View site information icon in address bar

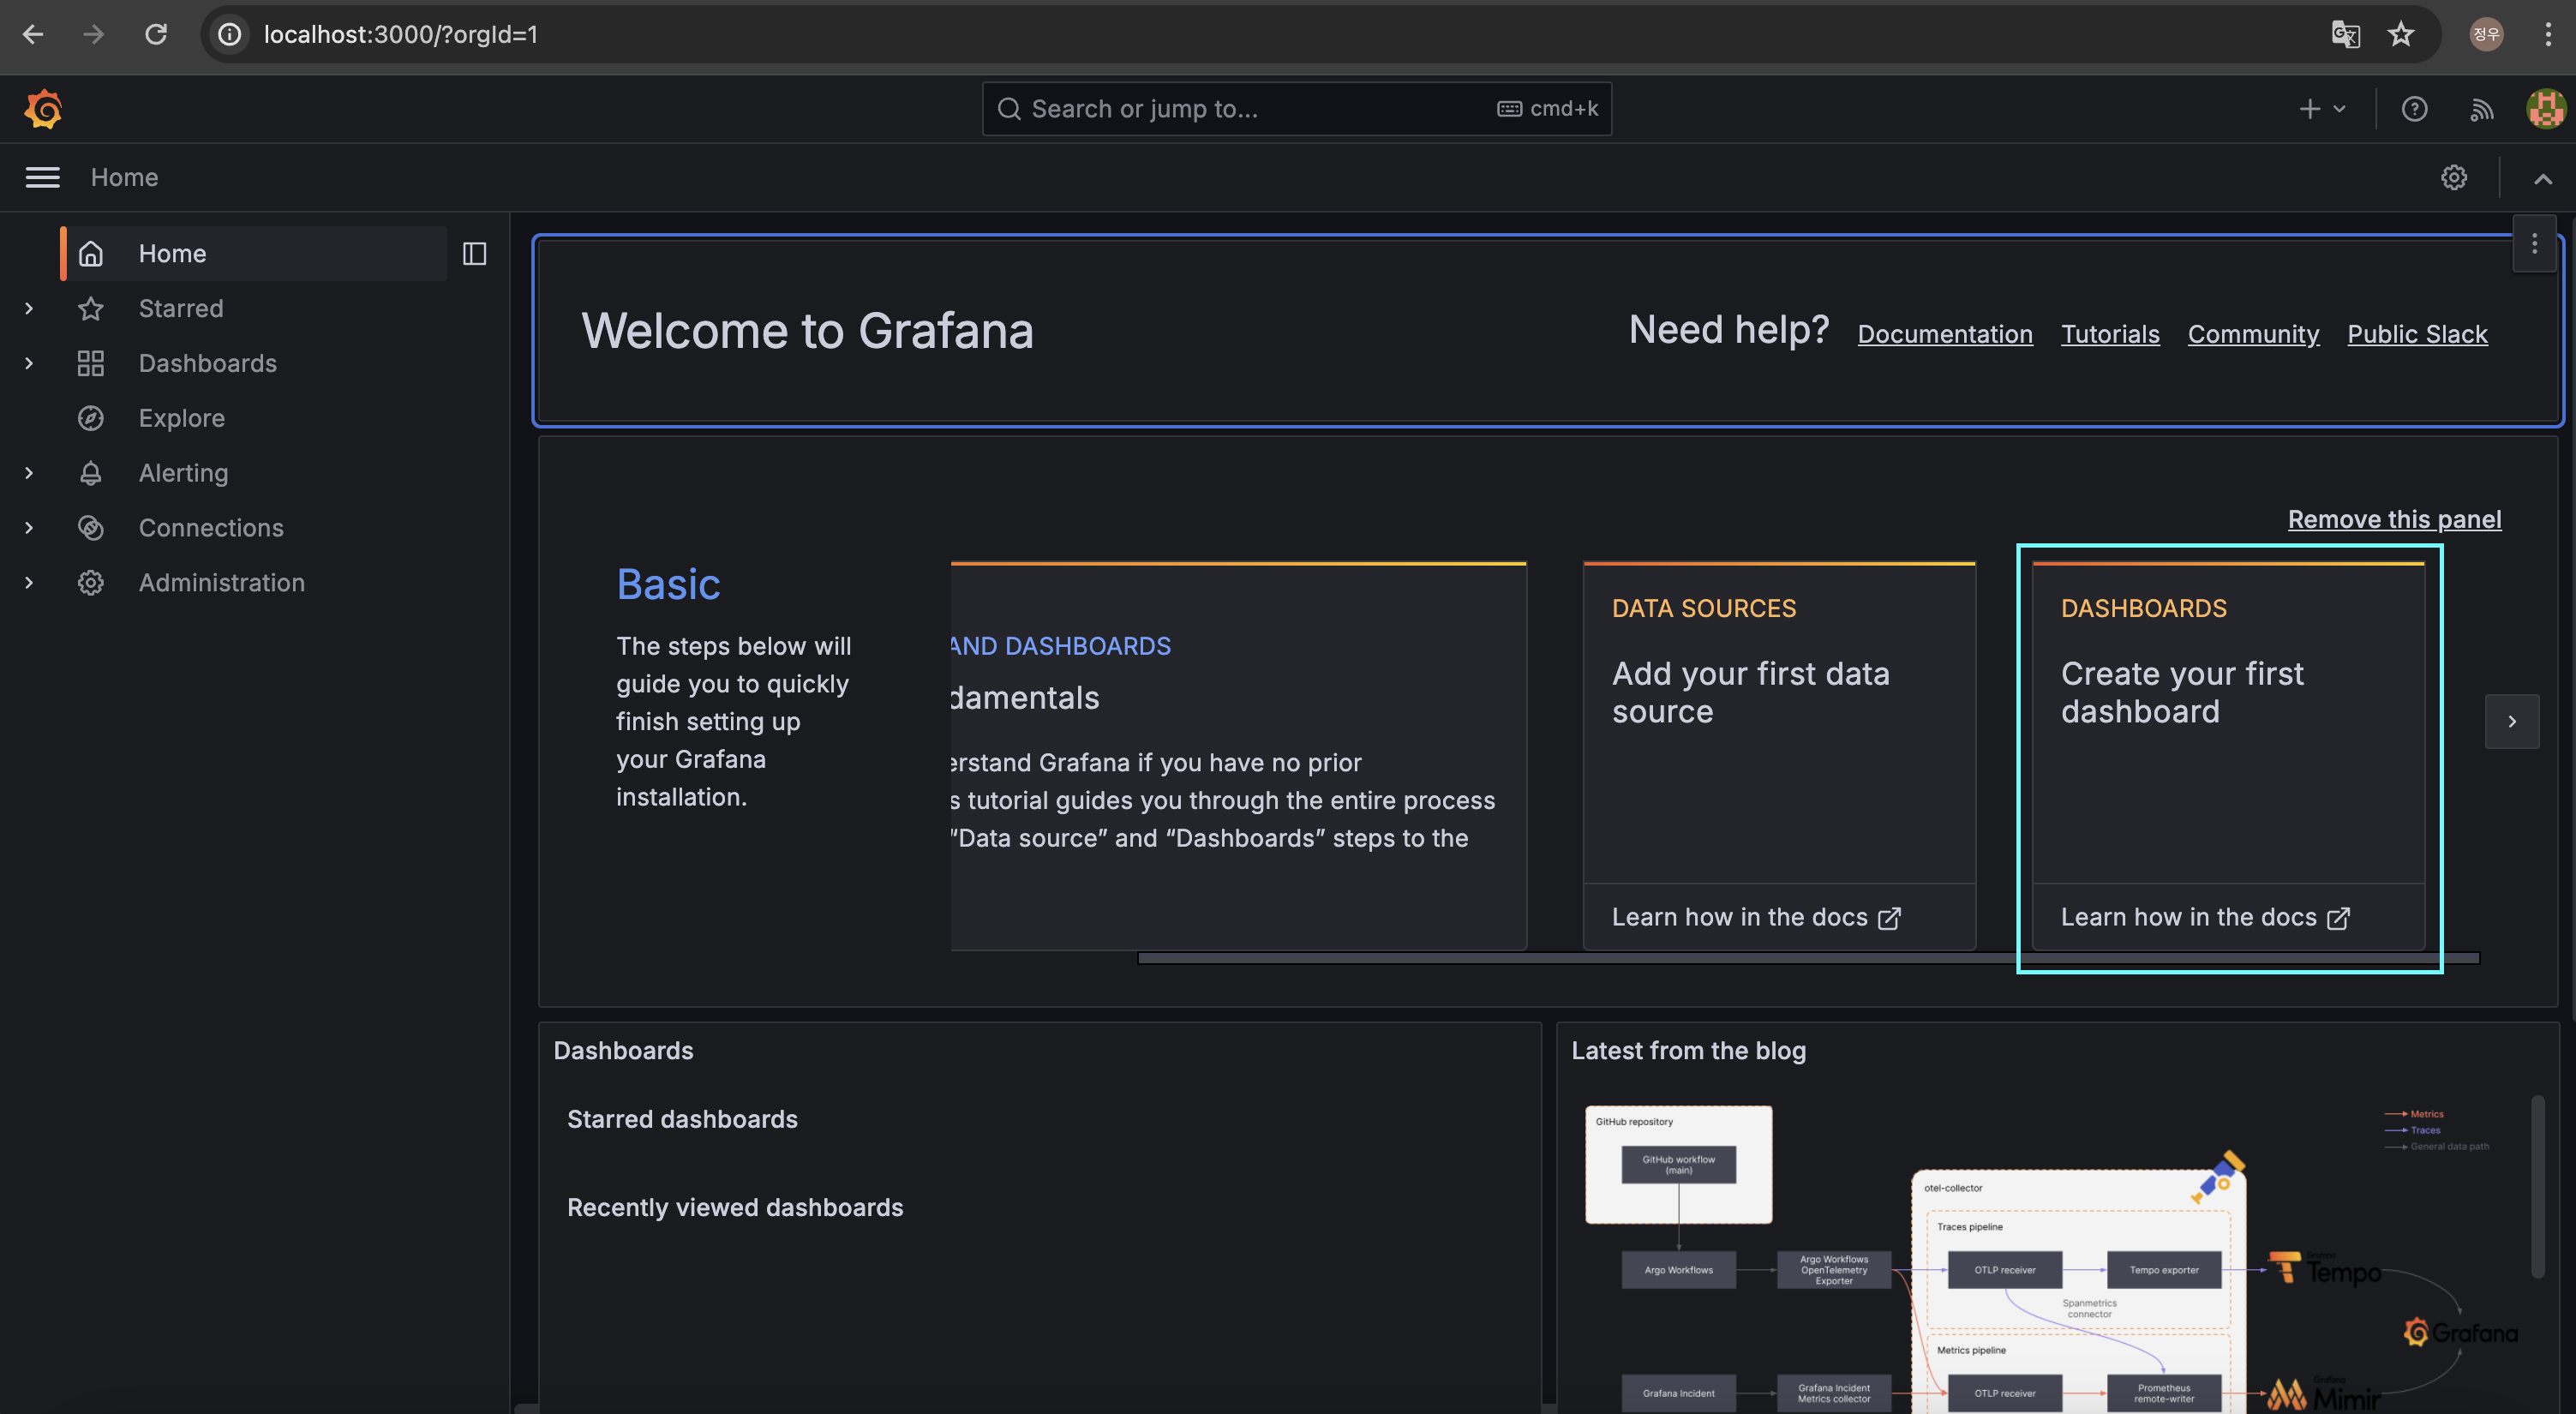230,34
